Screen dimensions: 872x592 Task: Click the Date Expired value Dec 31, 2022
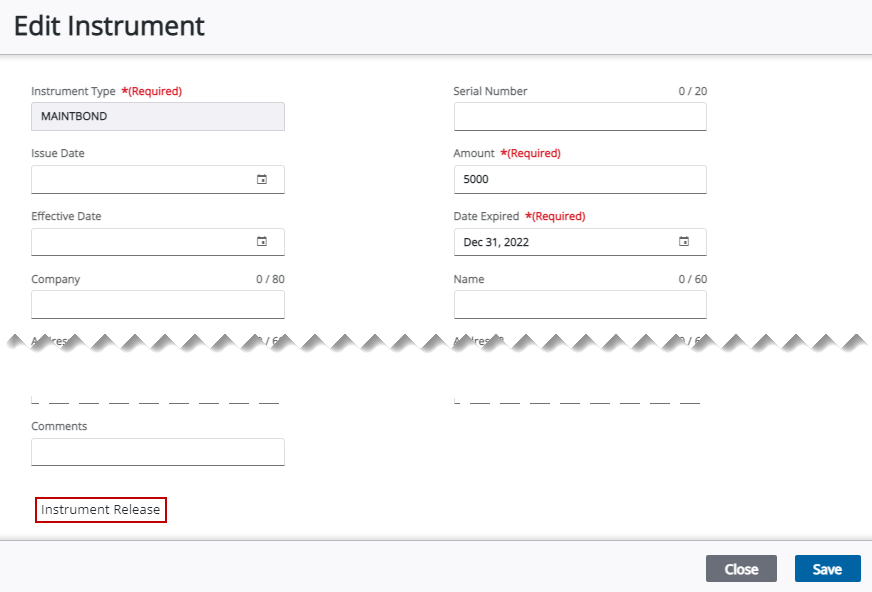click(x=497, y=242)
